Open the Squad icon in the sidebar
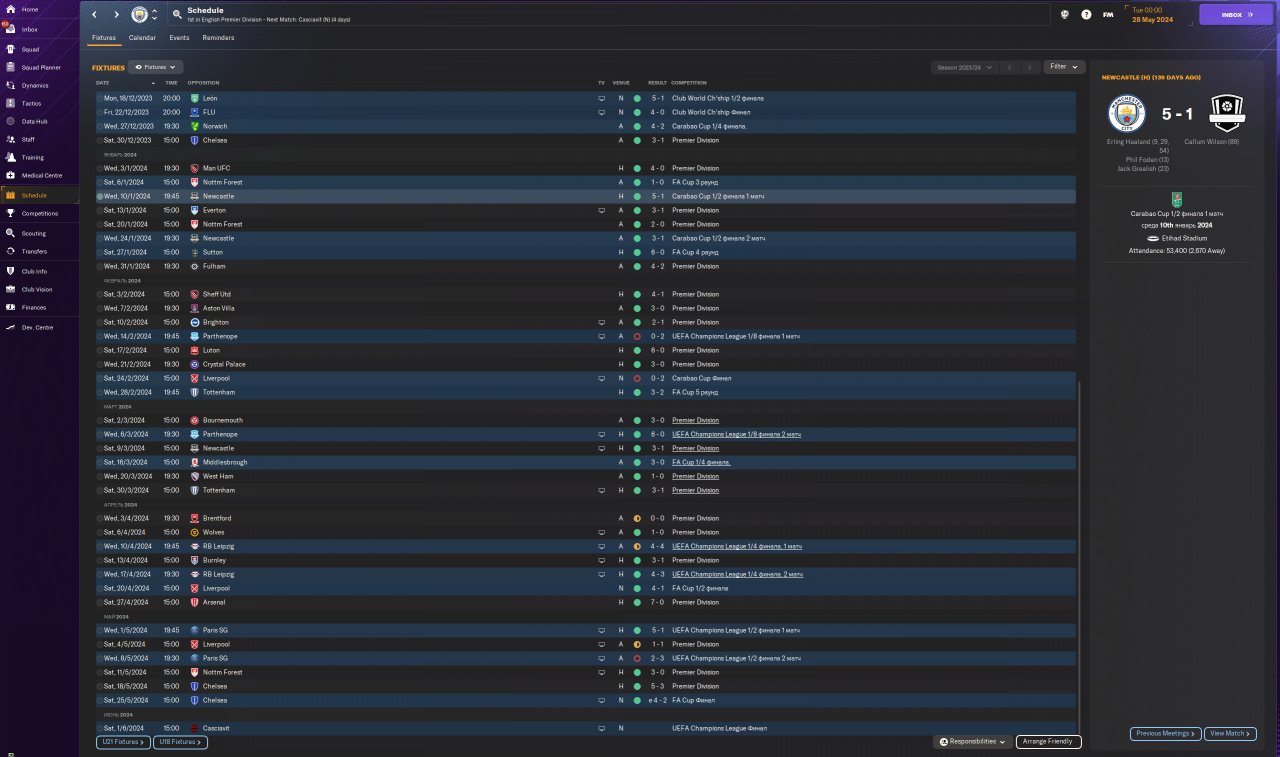 tap(11, 48)
